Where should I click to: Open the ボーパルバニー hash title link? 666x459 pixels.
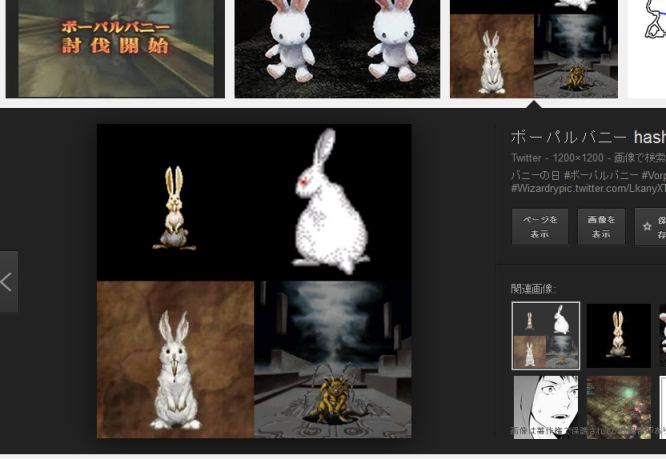tap(588, 137)
